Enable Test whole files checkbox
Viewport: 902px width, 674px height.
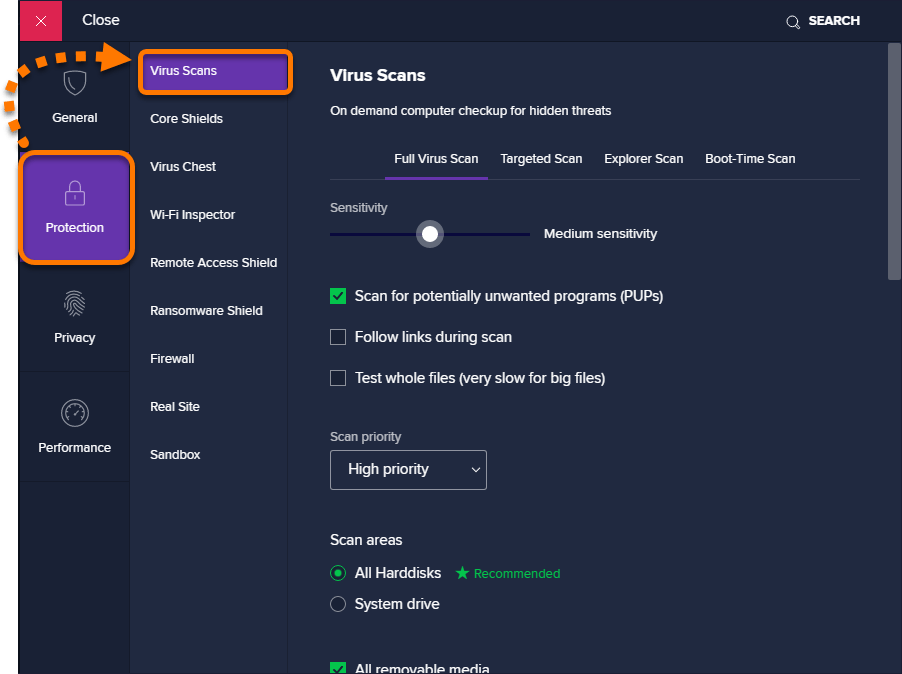coord(338,378)
